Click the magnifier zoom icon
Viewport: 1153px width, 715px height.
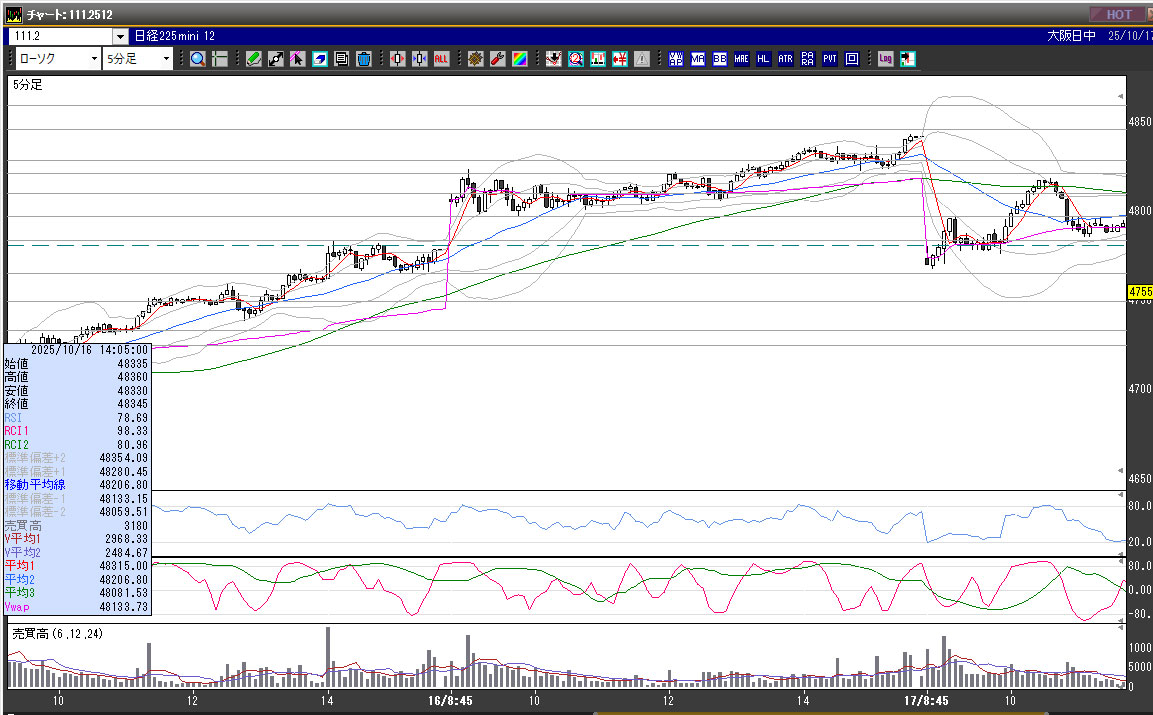pyautogui.click(x=197, y=59)
